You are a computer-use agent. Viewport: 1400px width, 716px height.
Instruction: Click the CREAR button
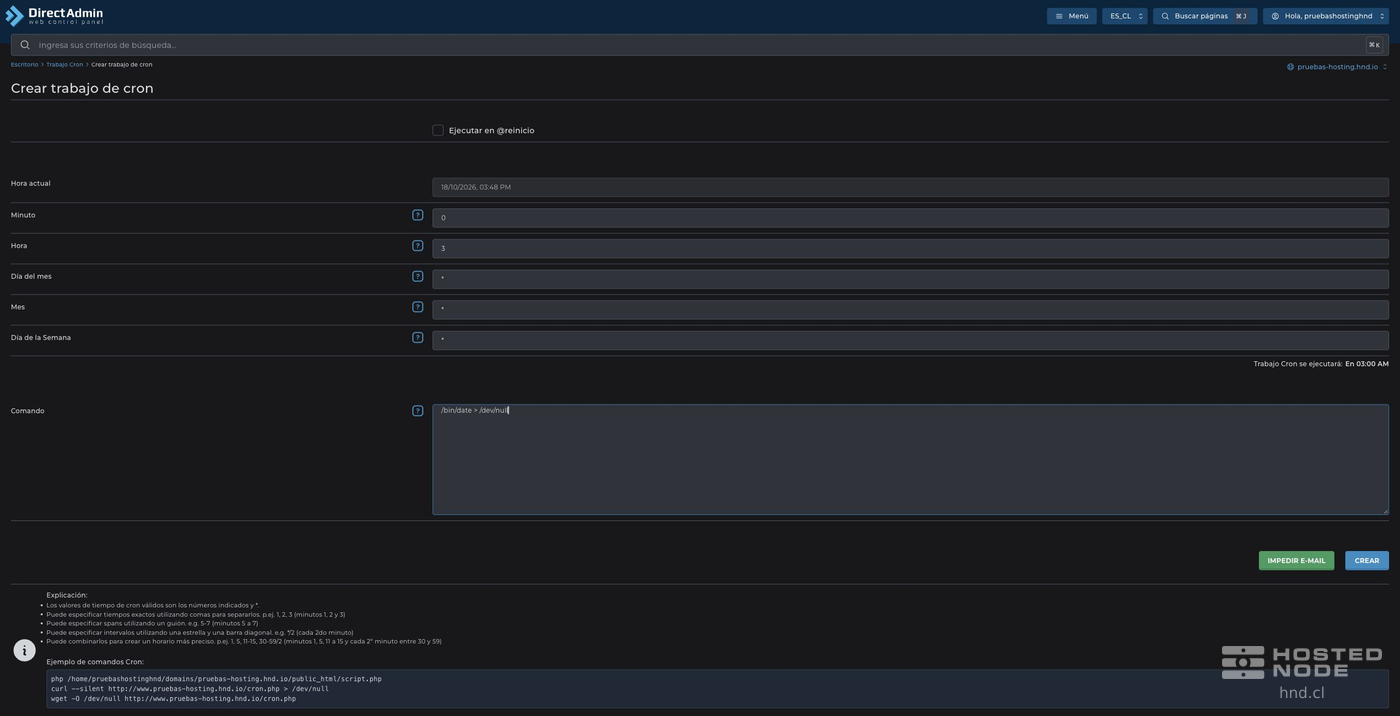[x=1367, y=561]
